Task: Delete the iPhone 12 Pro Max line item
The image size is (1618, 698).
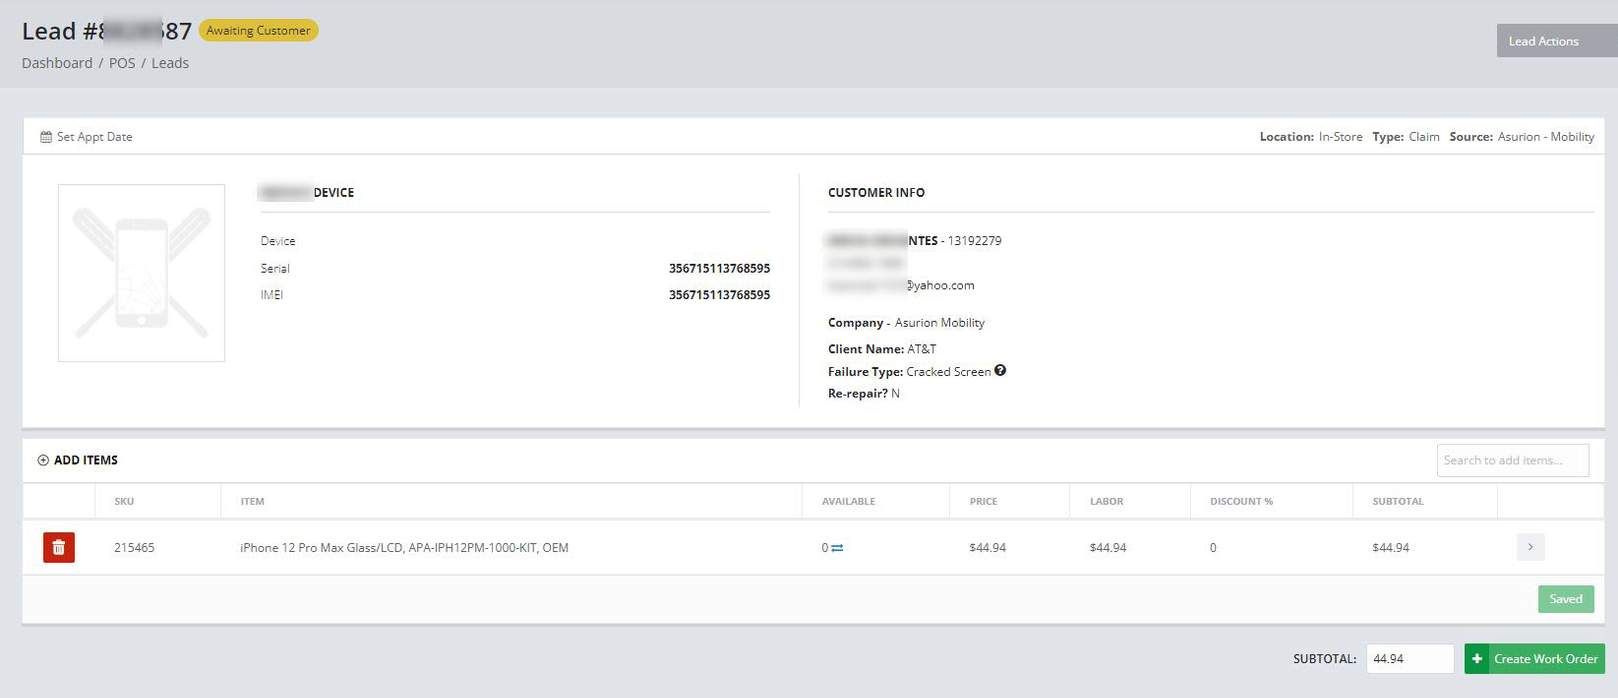Action: [x=59, y=547]
